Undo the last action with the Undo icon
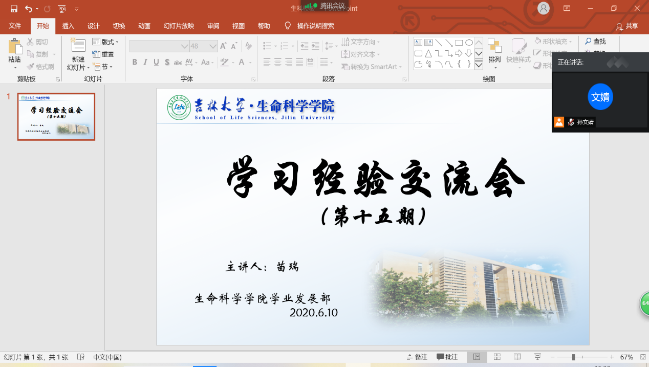 click(x=29, y=8)
